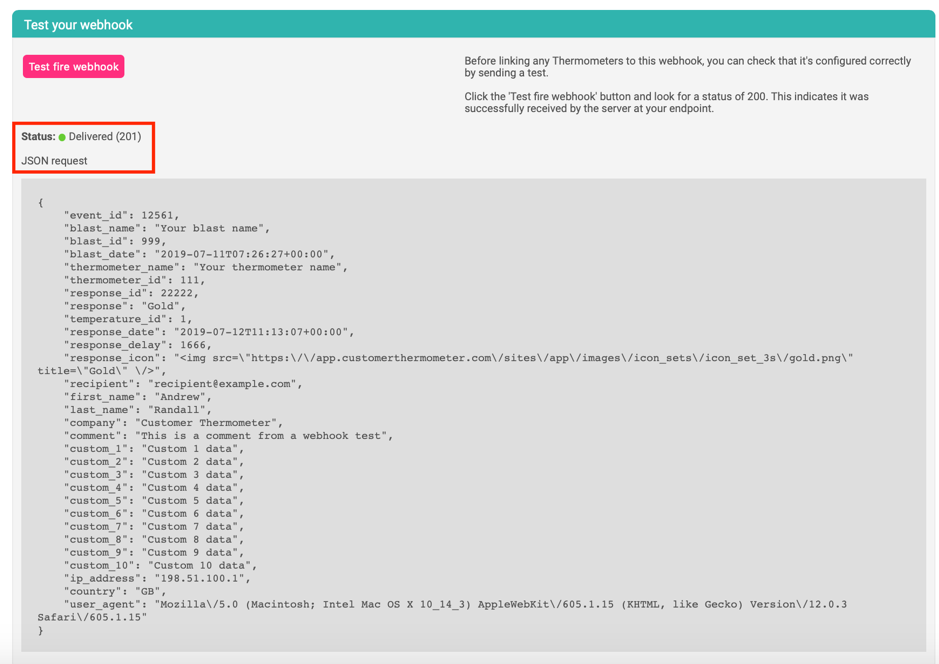The height and width of the screenshot is (664, 939).
Task: Click the comment line in JSON
Action: pos(228,436)
